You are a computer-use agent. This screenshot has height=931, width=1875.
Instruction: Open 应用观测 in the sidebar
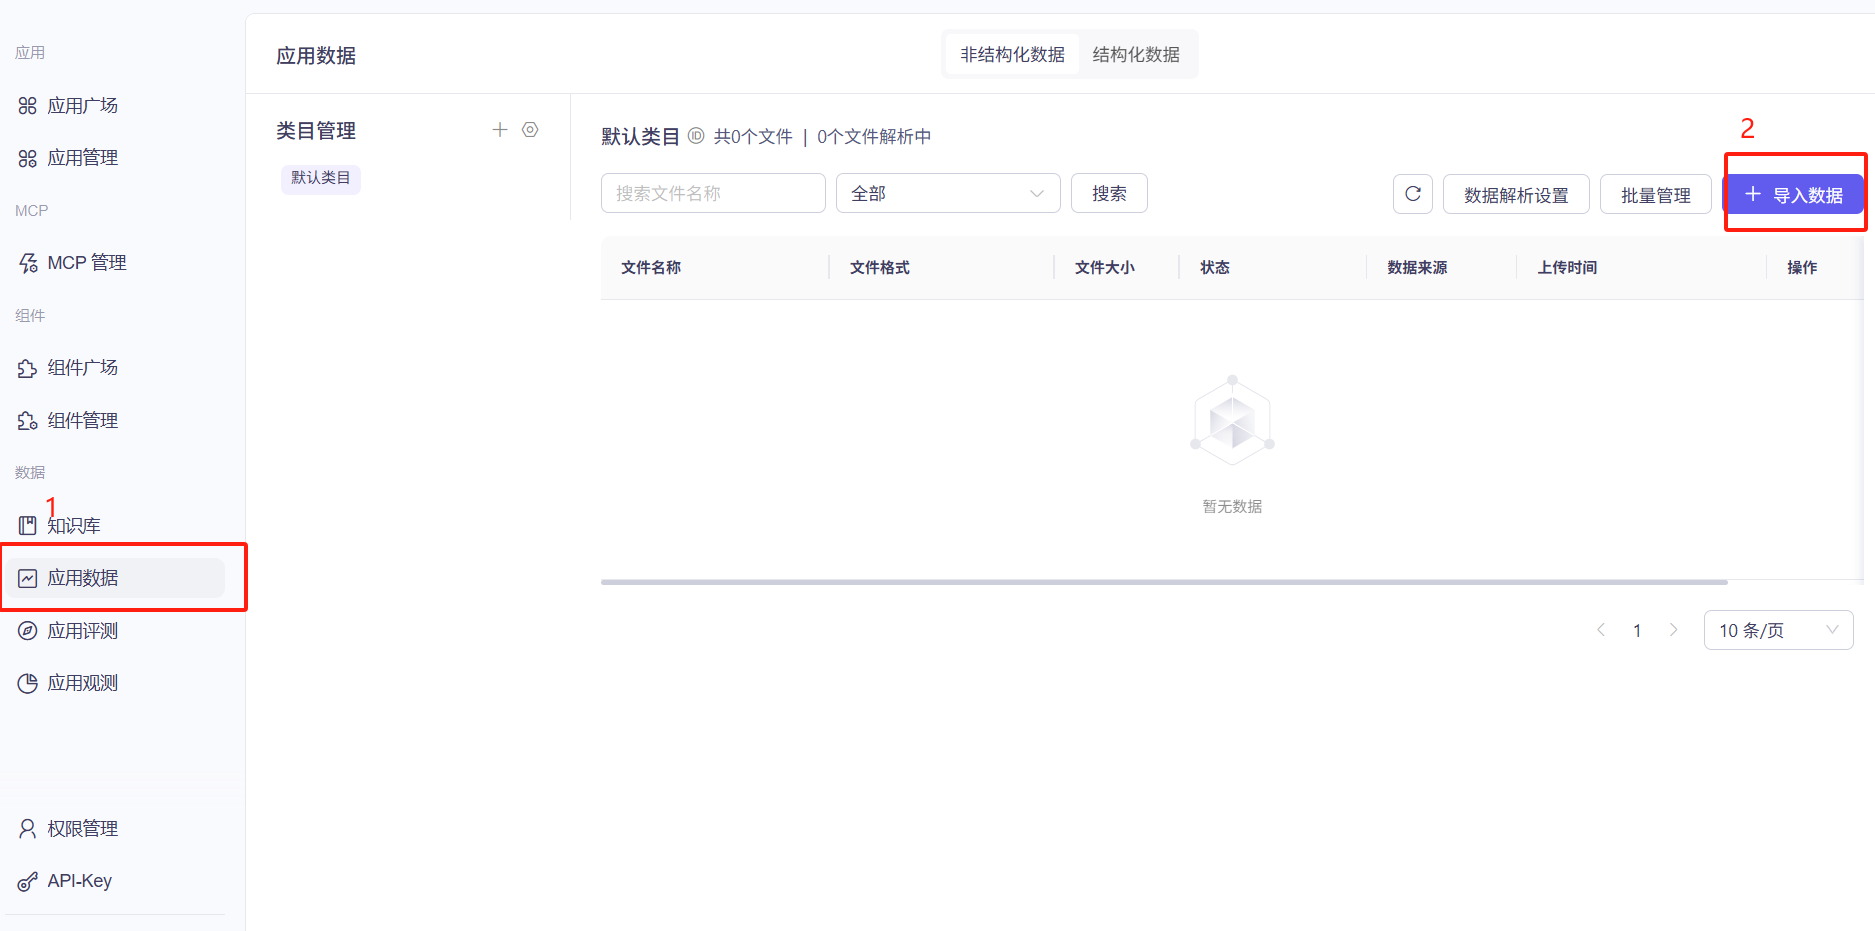(83, 682)
